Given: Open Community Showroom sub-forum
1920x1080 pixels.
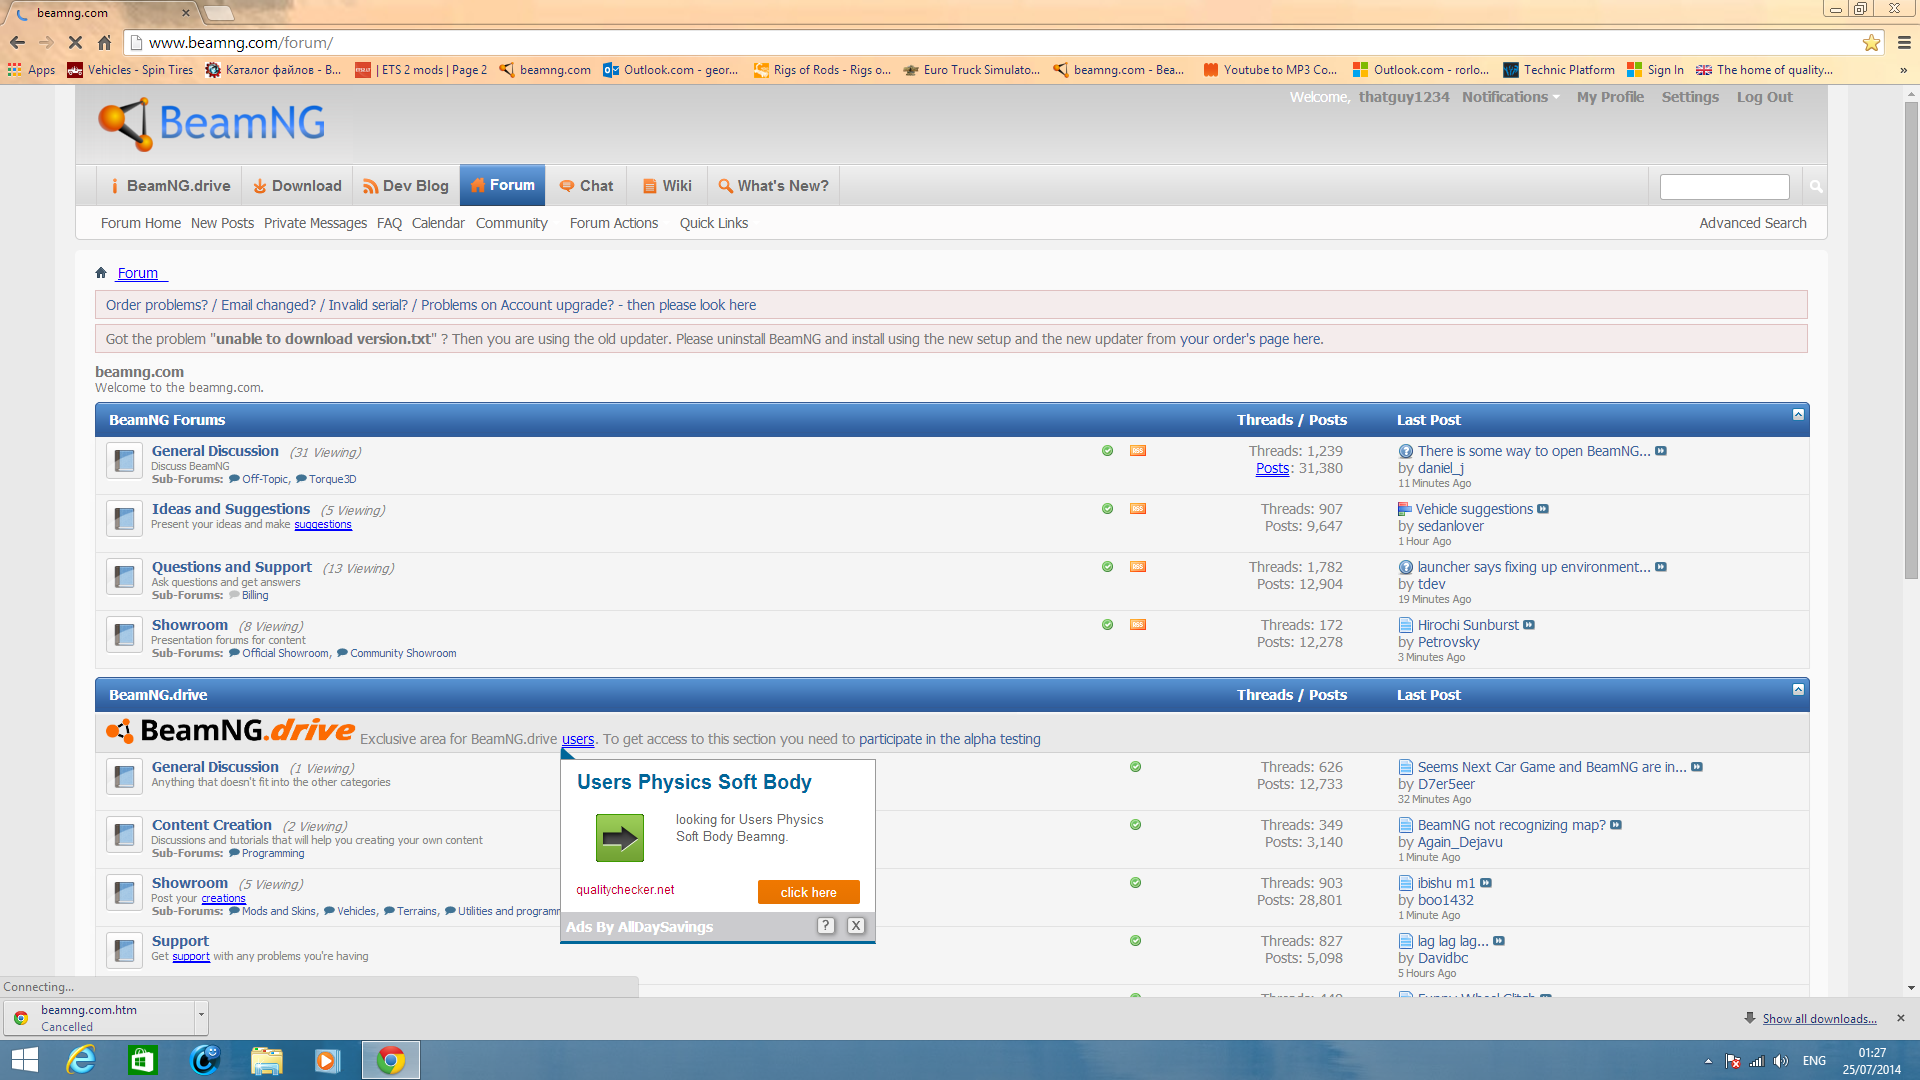Looking at the screenshot, I should [403, 653].
